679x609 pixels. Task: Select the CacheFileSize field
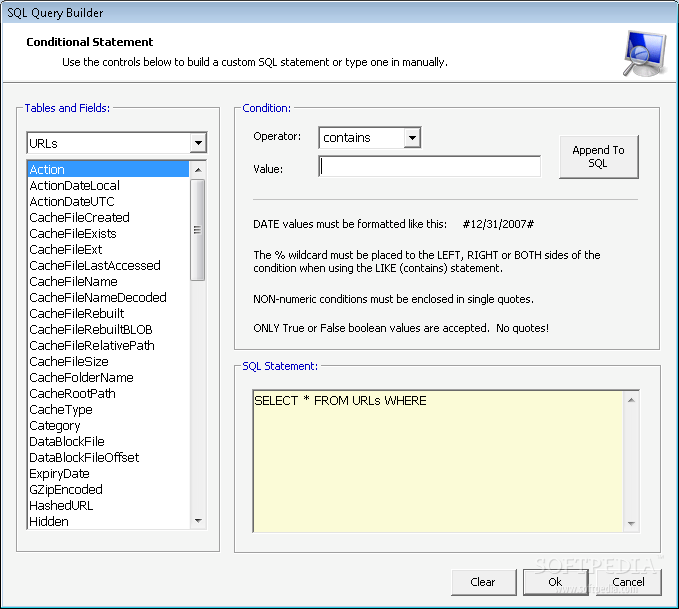point(109,362)
